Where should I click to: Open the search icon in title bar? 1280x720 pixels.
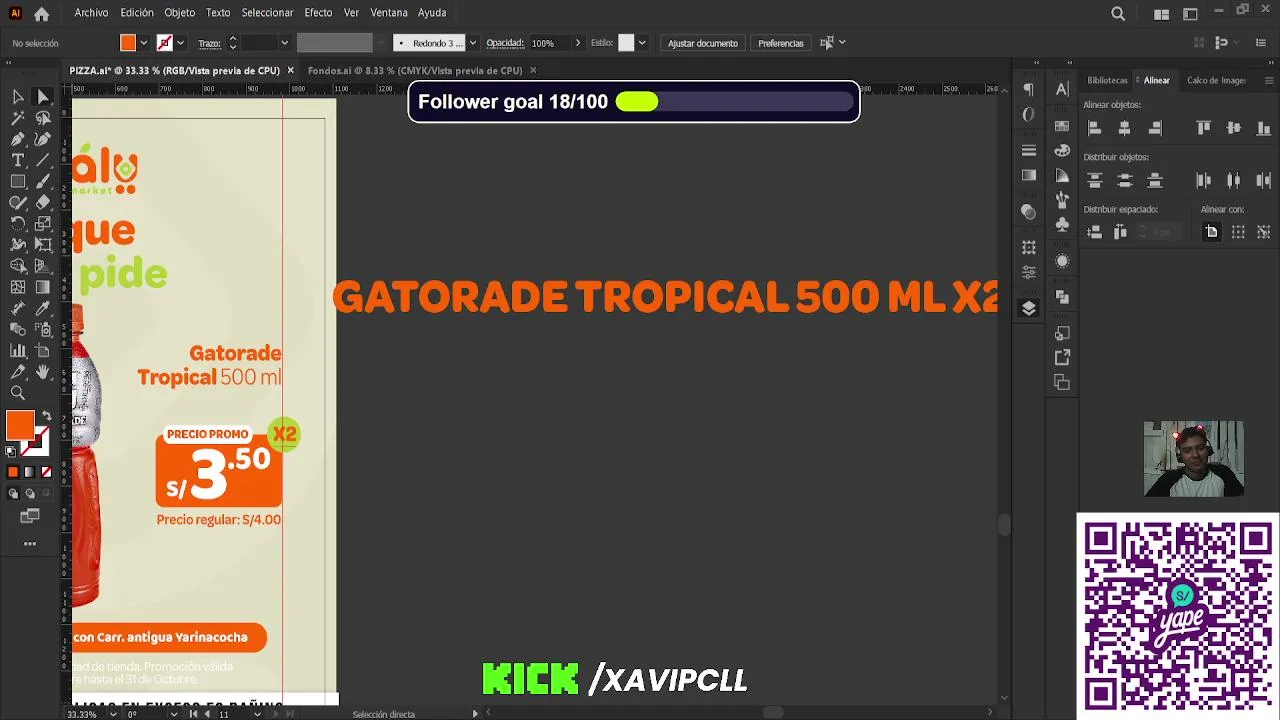[1118, 14]
